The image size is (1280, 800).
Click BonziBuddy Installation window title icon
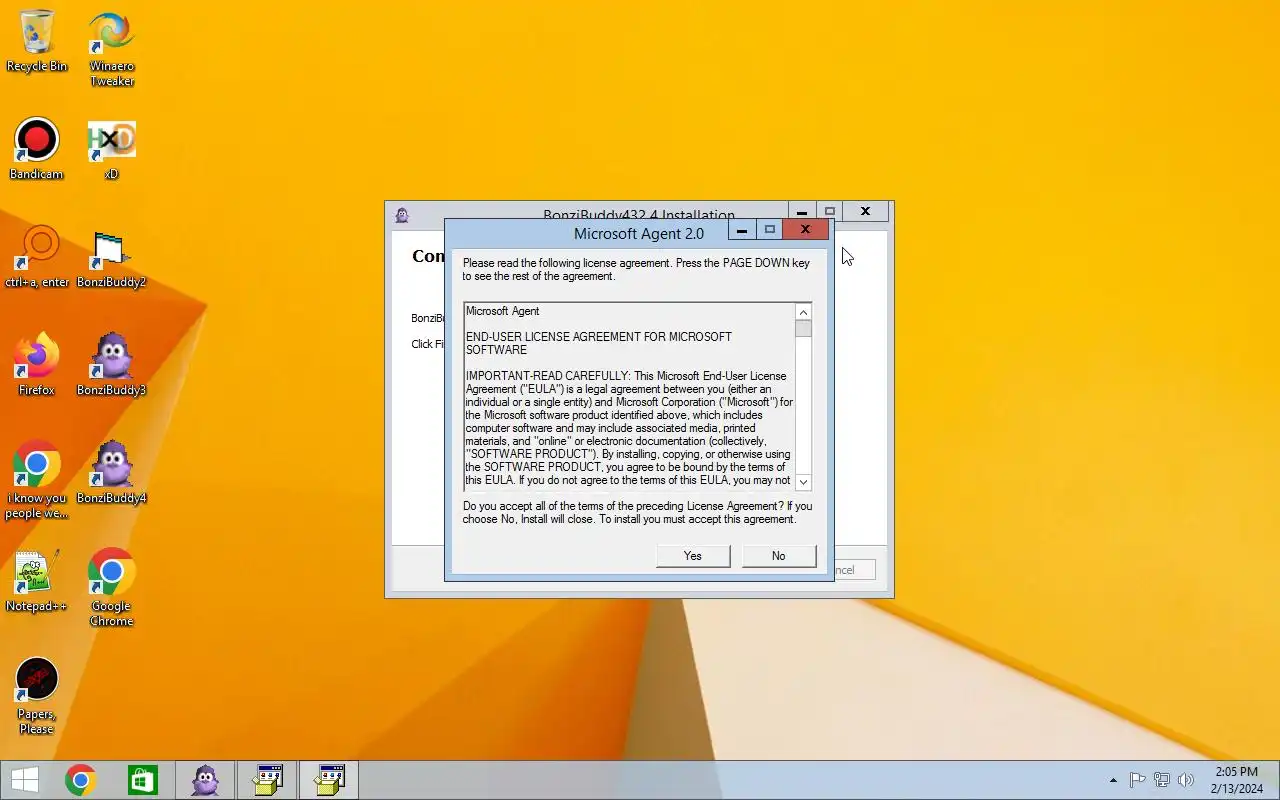coord(402,215)
